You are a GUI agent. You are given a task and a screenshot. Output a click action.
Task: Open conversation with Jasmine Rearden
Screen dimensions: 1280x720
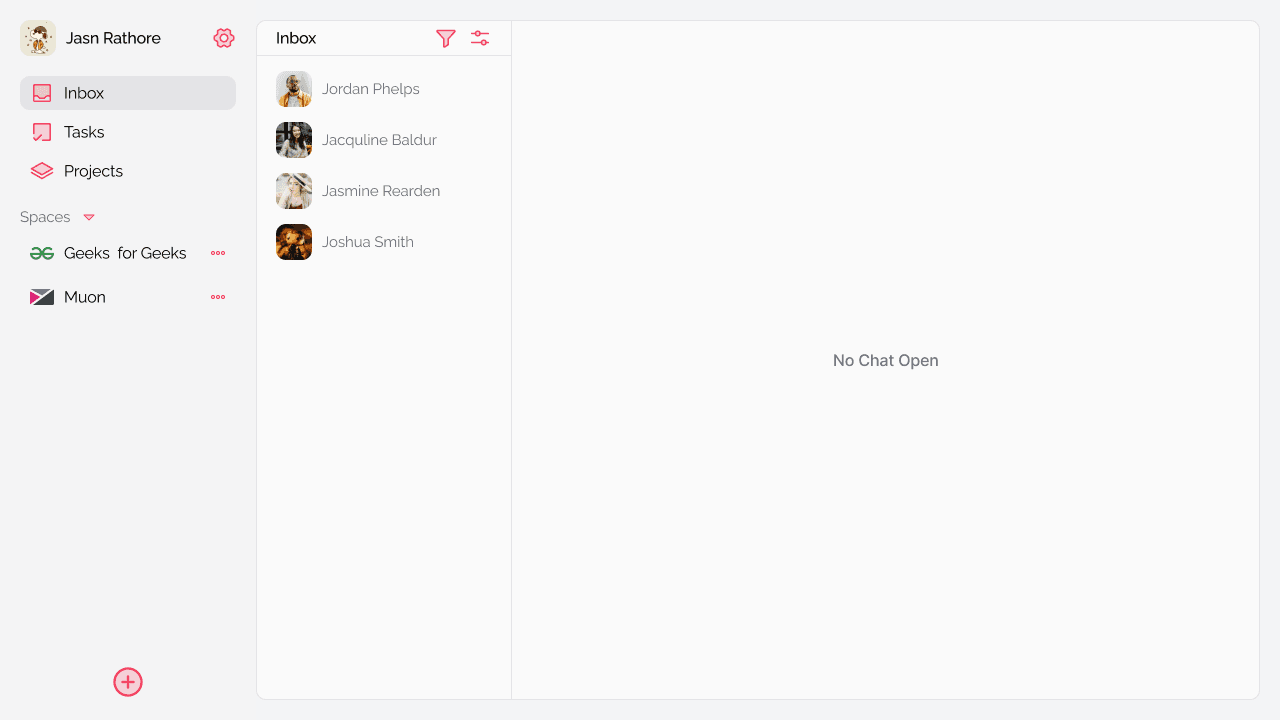[x=384, y=191]
